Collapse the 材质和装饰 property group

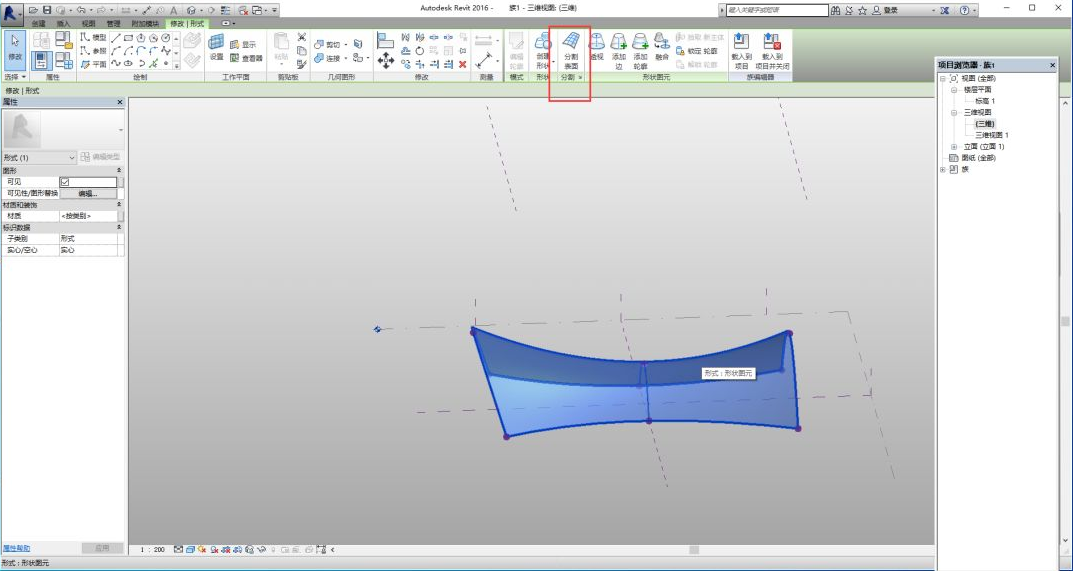point(120,204)
